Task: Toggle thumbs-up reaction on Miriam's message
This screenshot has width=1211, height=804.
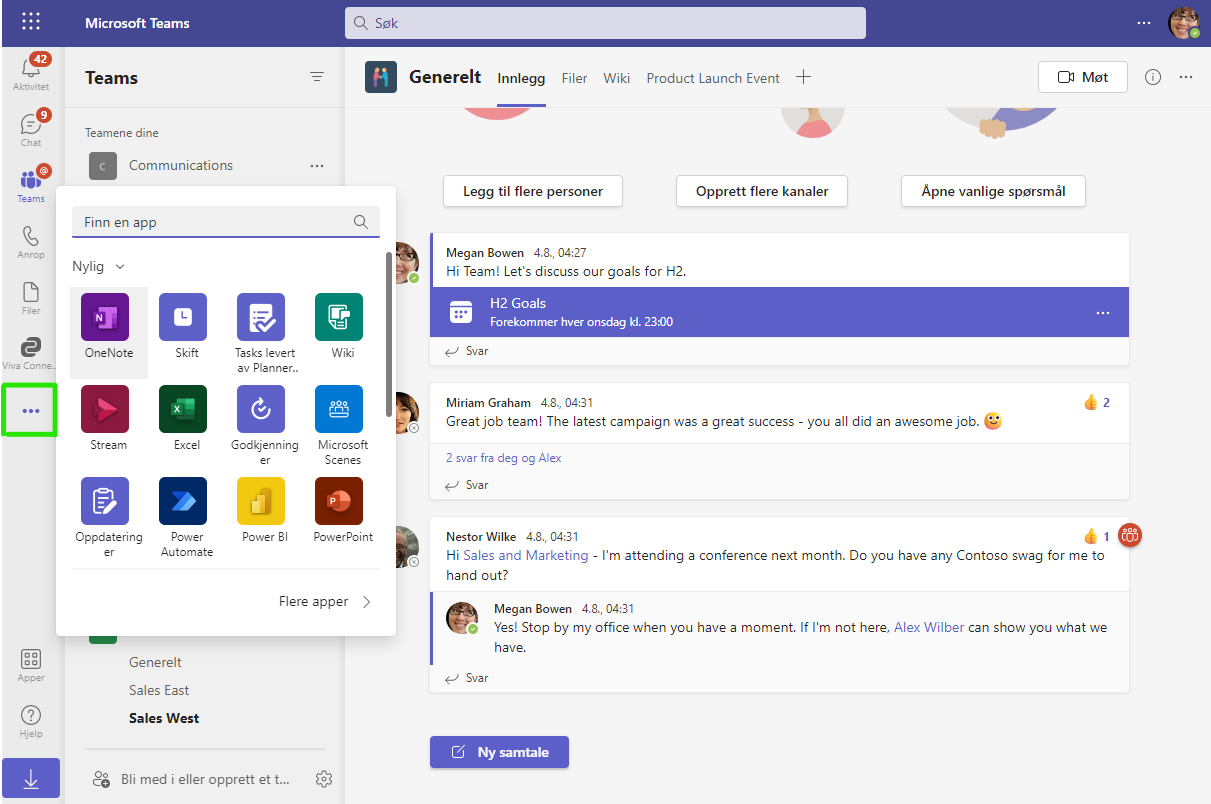Action: [x=1092, y=402]
